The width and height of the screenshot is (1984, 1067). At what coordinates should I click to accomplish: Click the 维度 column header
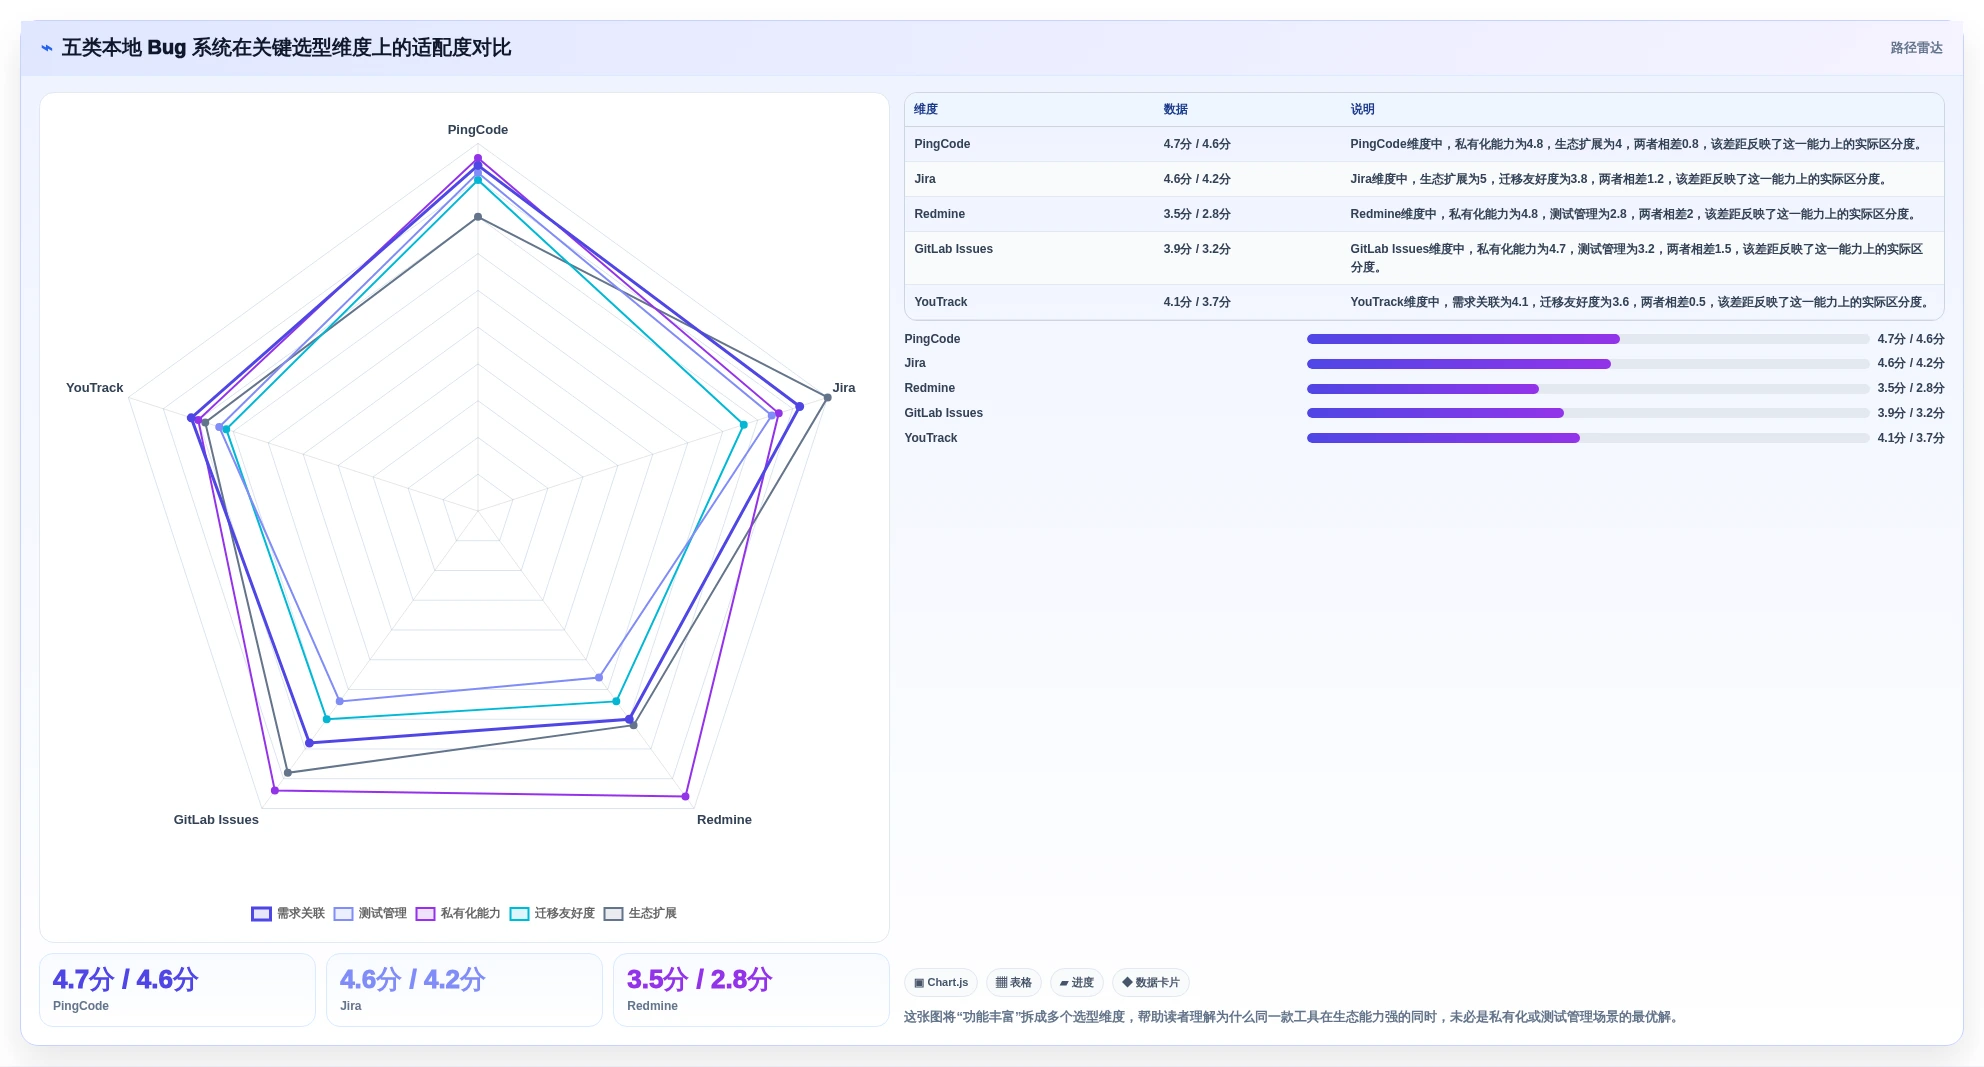[x=926, y=109]
